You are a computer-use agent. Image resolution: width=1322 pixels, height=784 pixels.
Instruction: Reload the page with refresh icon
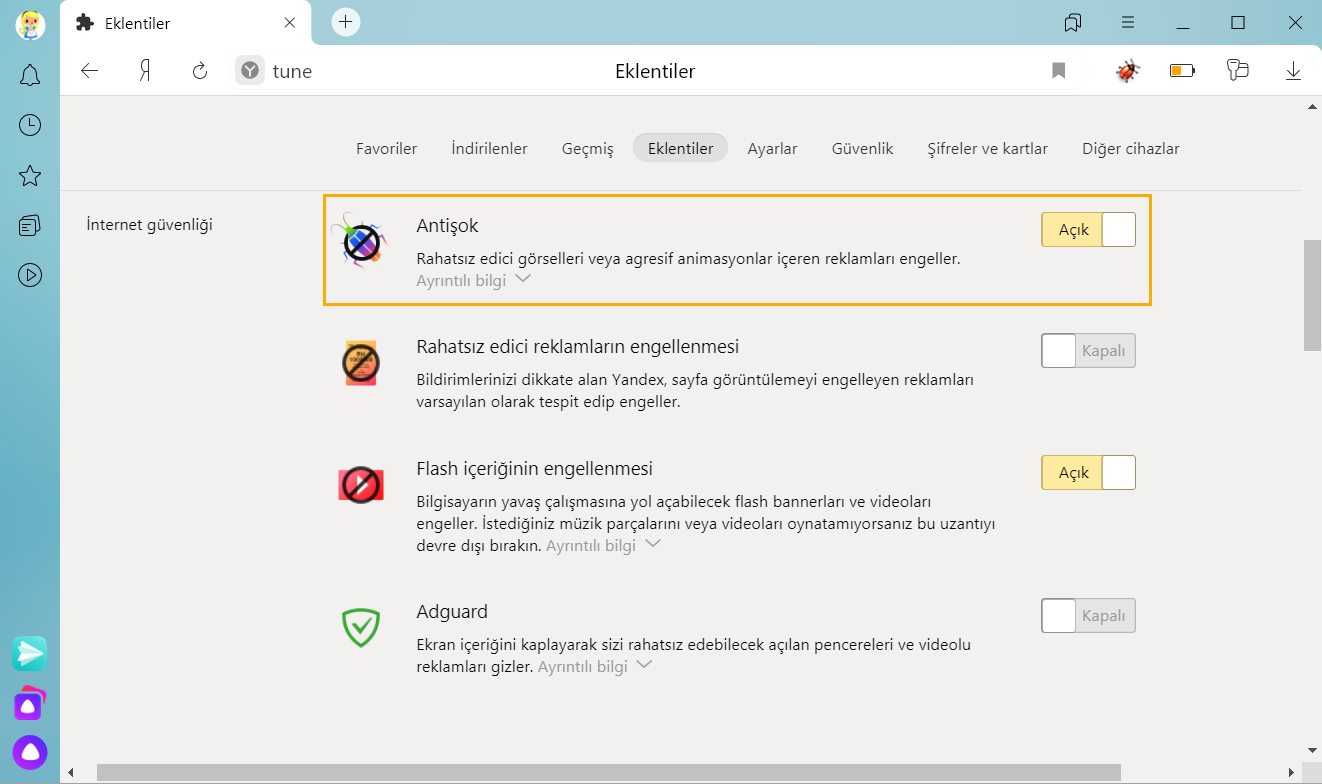pyautogui.click(x=200, y=71)
